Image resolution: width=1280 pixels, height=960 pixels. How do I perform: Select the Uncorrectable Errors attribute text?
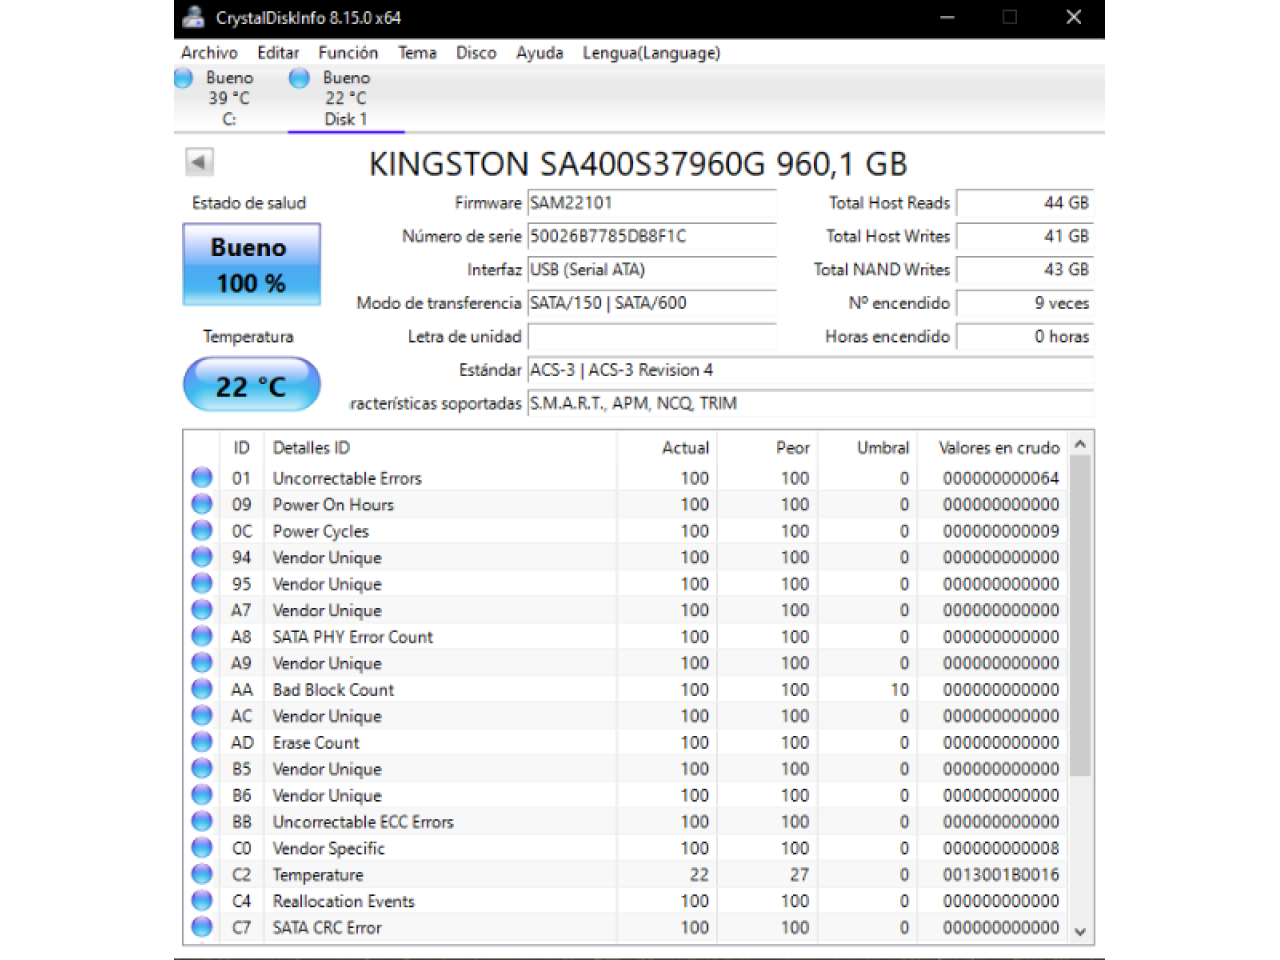(347, 478)
